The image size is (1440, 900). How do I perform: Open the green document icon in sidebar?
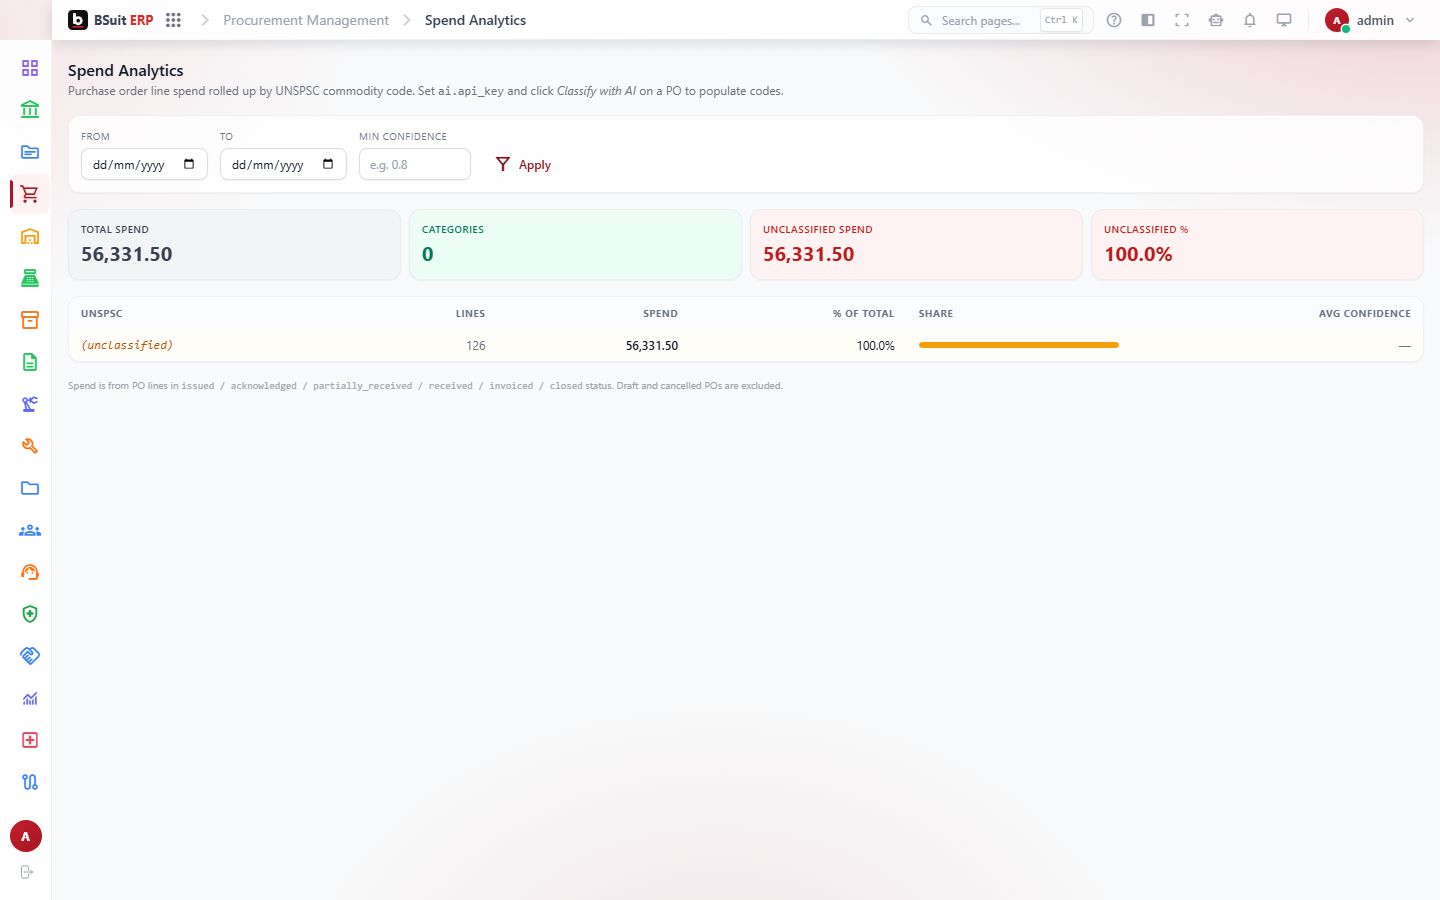(30, 362)
